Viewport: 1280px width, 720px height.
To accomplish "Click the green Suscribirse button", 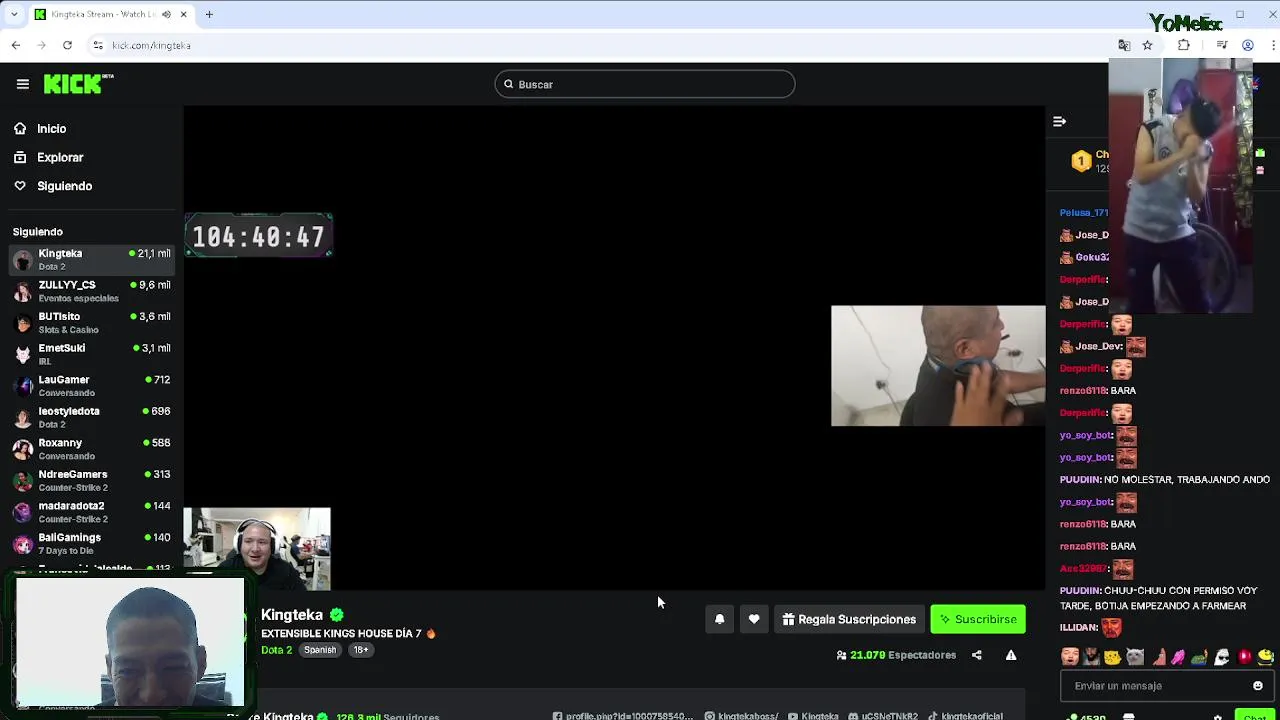I will coord(978,619).
